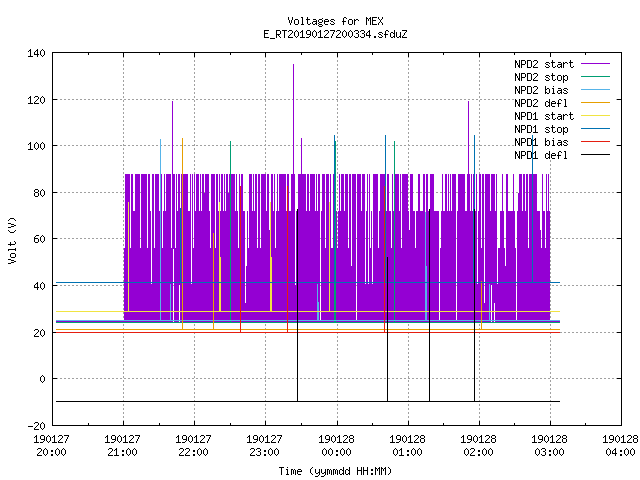Click the 190128 00:00 x-axis tick label
Viewport: 640px width, 480px height.
pos(336,446)
